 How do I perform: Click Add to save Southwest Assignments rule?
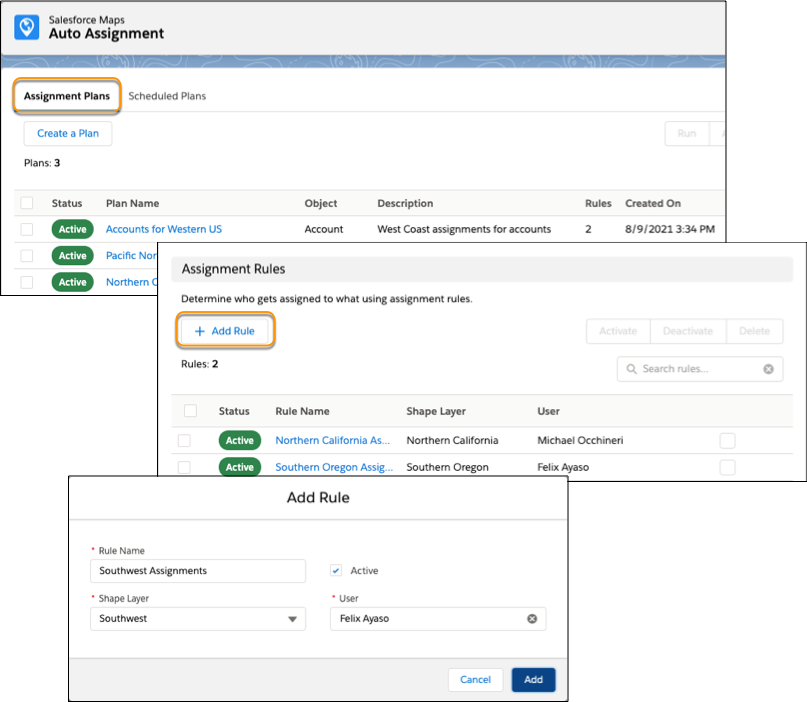tap(533, 679)
